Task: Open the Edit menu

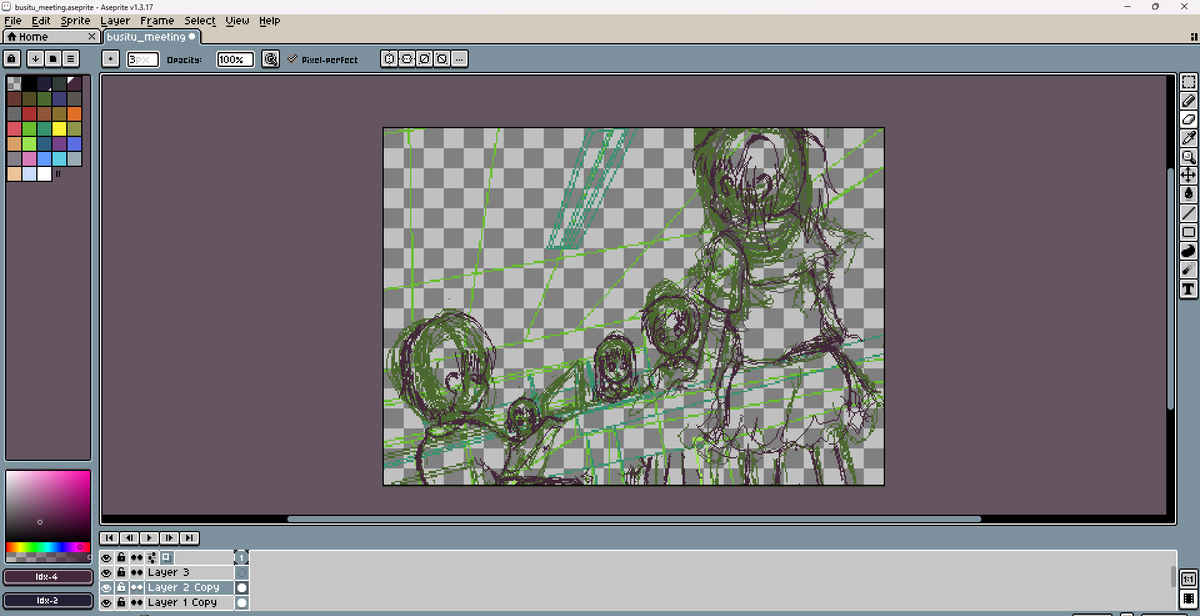Action: [41, 20]
